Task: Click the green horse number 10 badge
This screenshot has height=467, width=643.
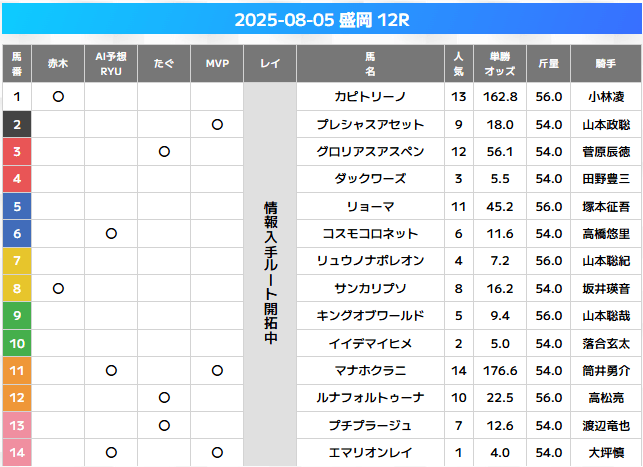Action: 17,343
